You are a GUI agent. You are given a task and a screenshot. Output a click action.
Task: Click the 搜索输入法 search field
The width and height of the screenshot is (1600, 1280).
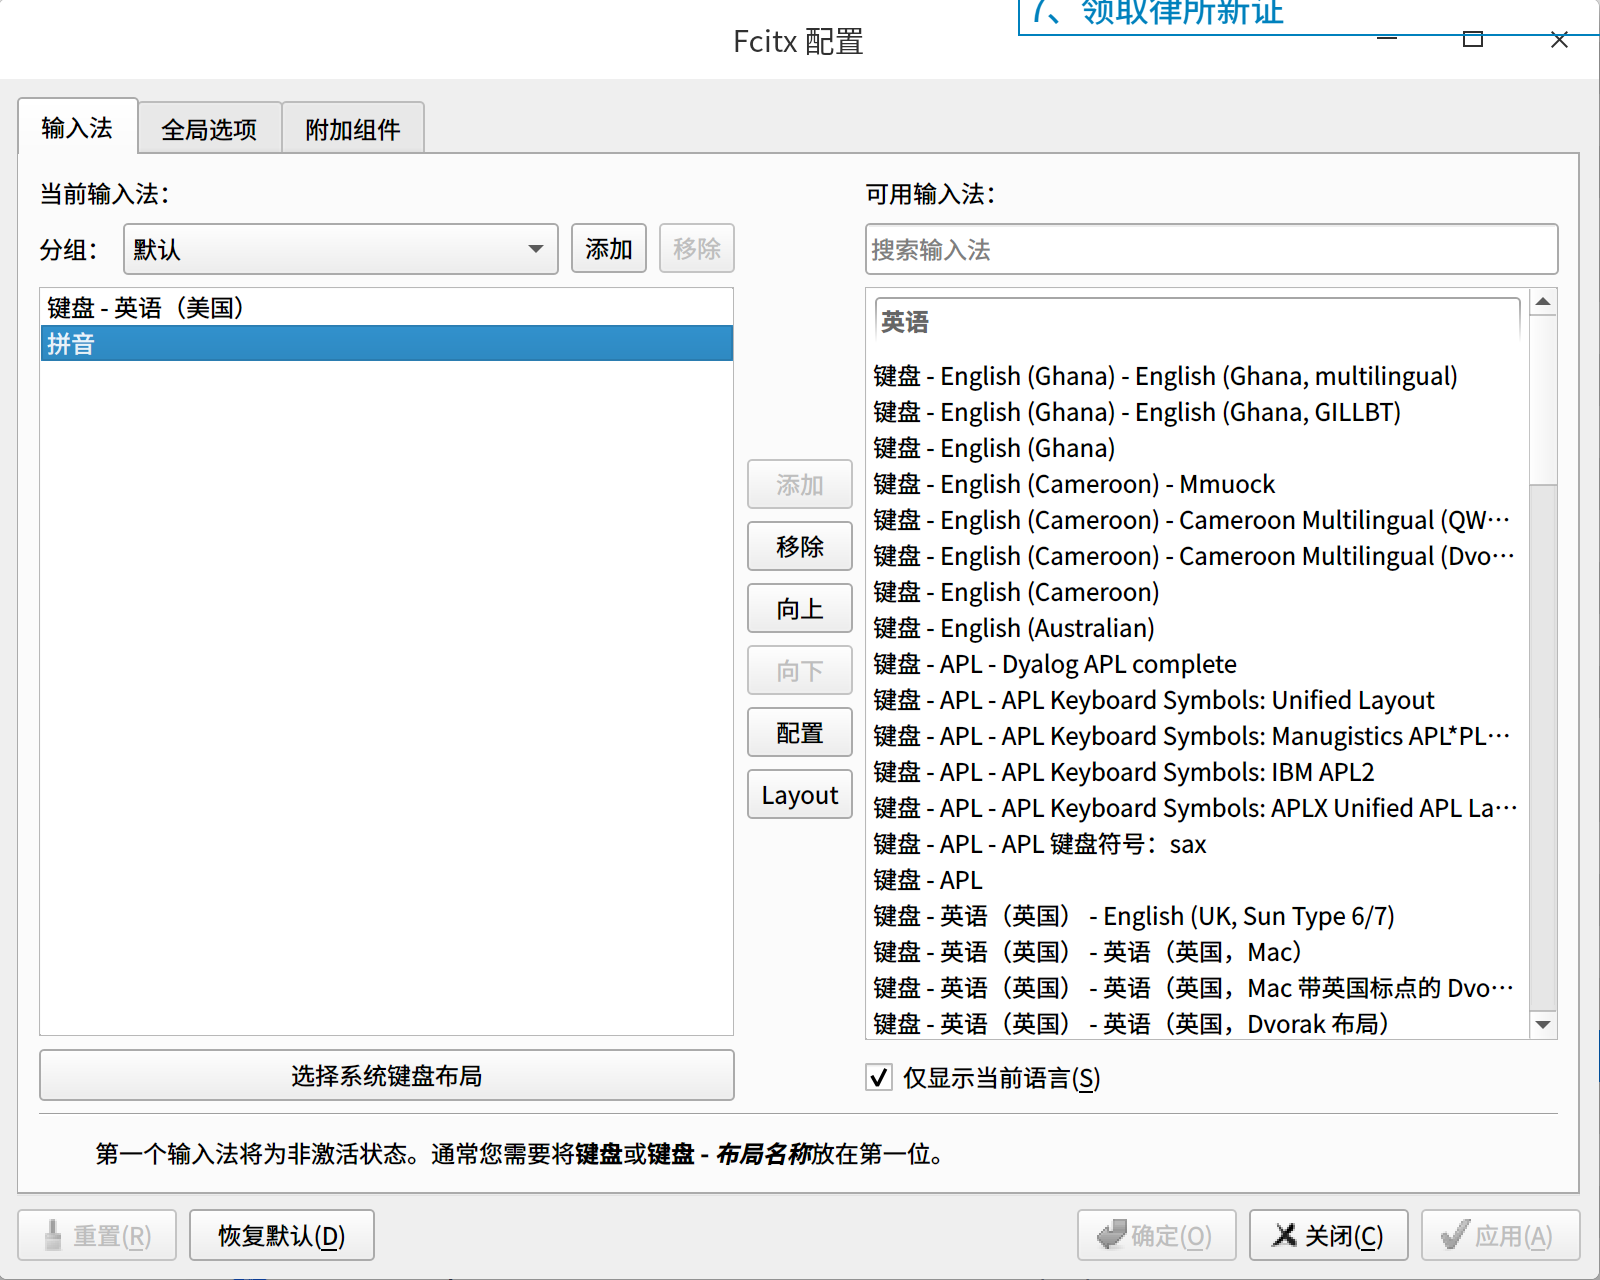[x=1211, y=249]
